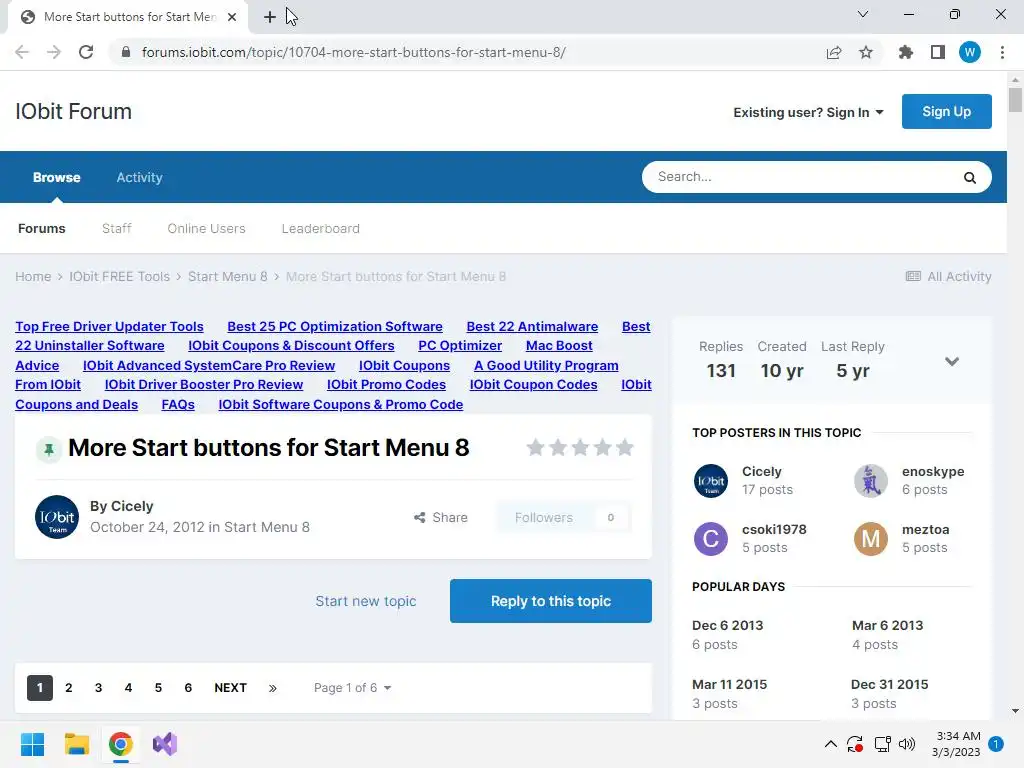The height and width of the screenshot is (768, 1024).
Task: Open Cicely's avatar in Top Posters
Action: point(711,481)
